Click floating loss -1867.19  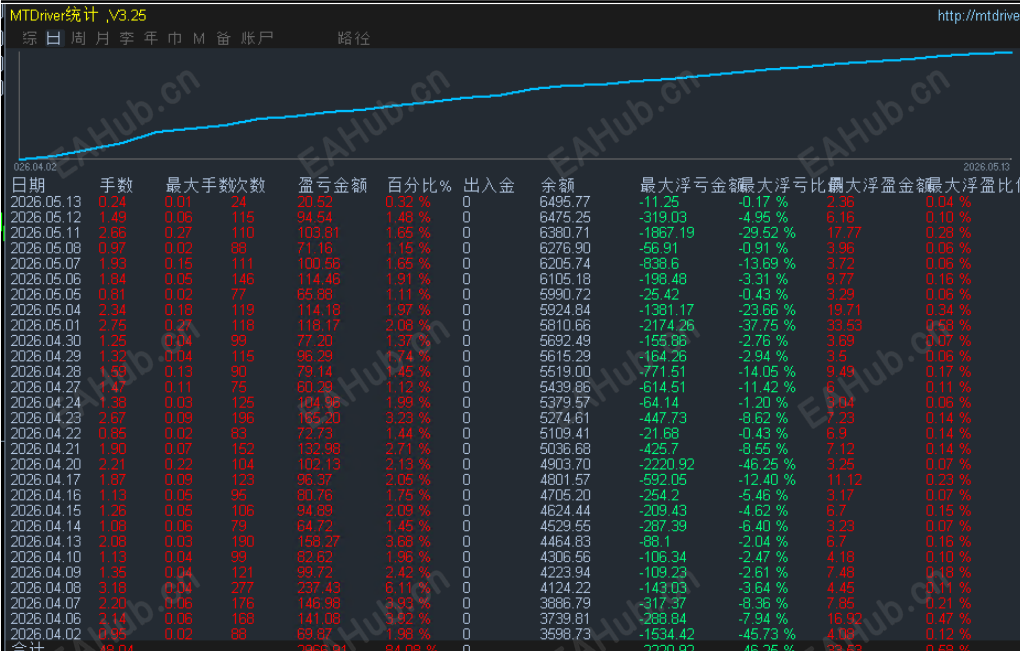pyautogui.click(x=667, y=233)
